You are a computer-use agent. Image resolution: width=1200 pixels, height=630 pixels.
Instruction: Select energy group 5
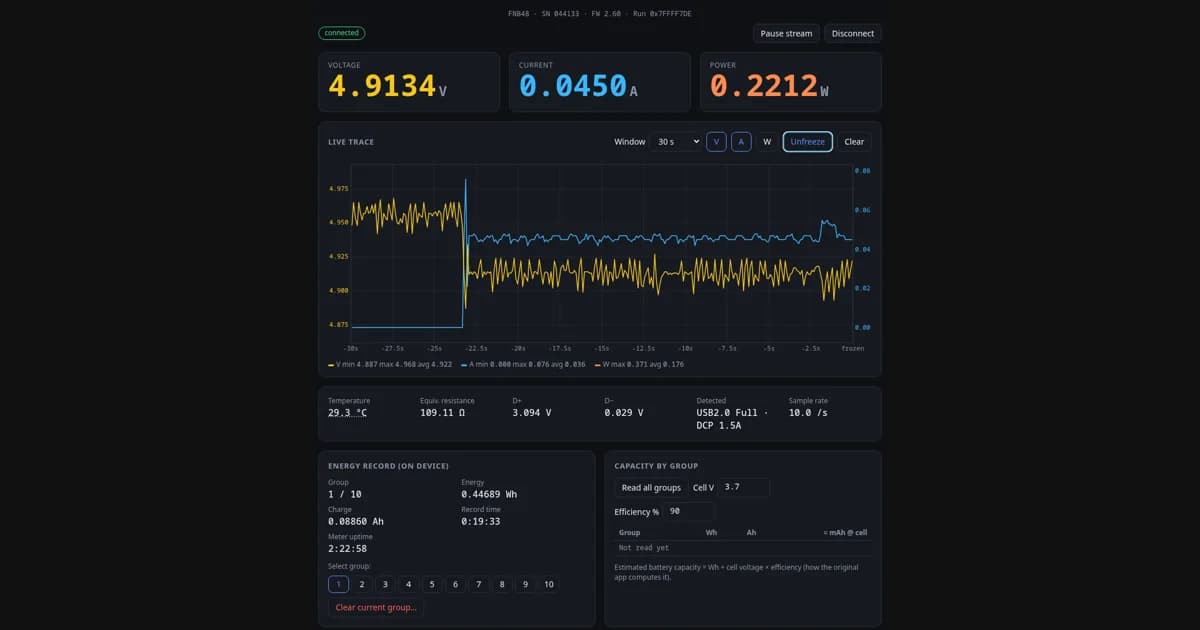[x=431, y=584]
